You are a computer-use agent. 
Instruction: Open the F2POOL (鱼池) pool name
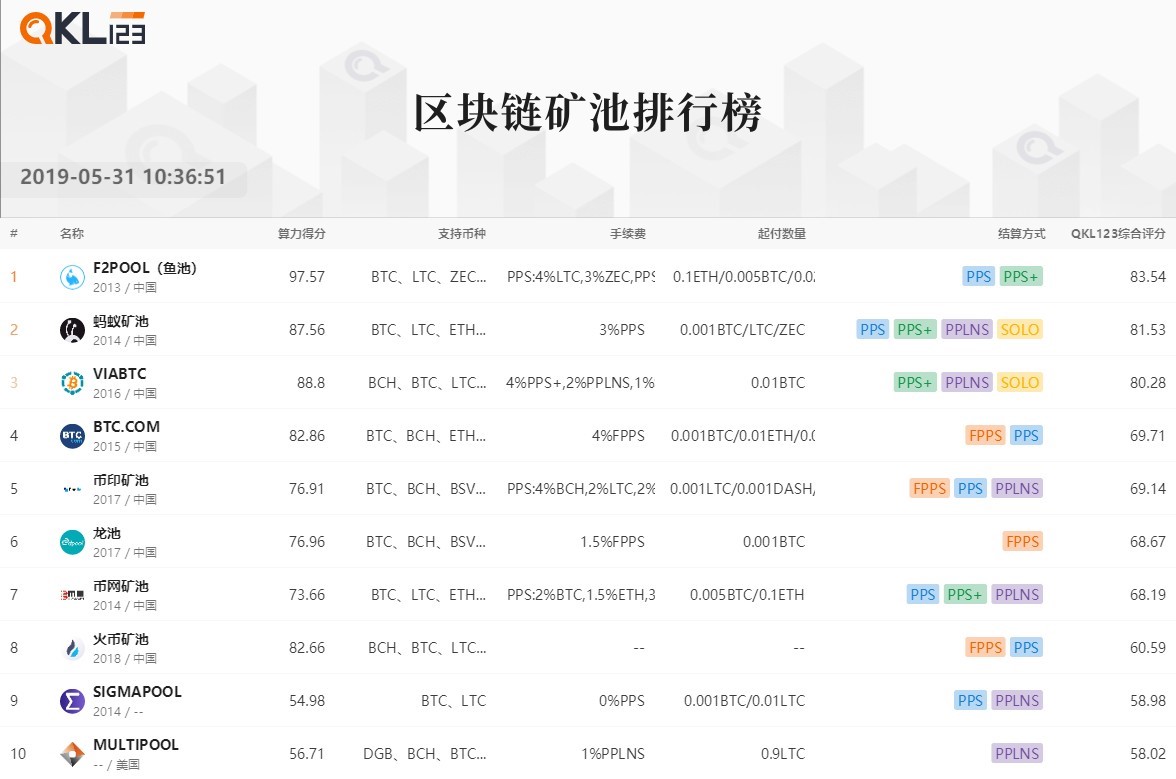(x=145, y=268)
